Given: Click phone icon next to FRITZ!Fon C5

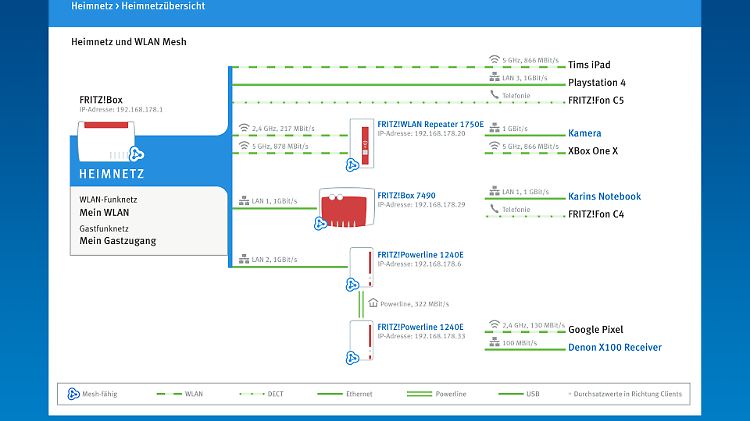Looking at the screenshot, I should [494, 95].
